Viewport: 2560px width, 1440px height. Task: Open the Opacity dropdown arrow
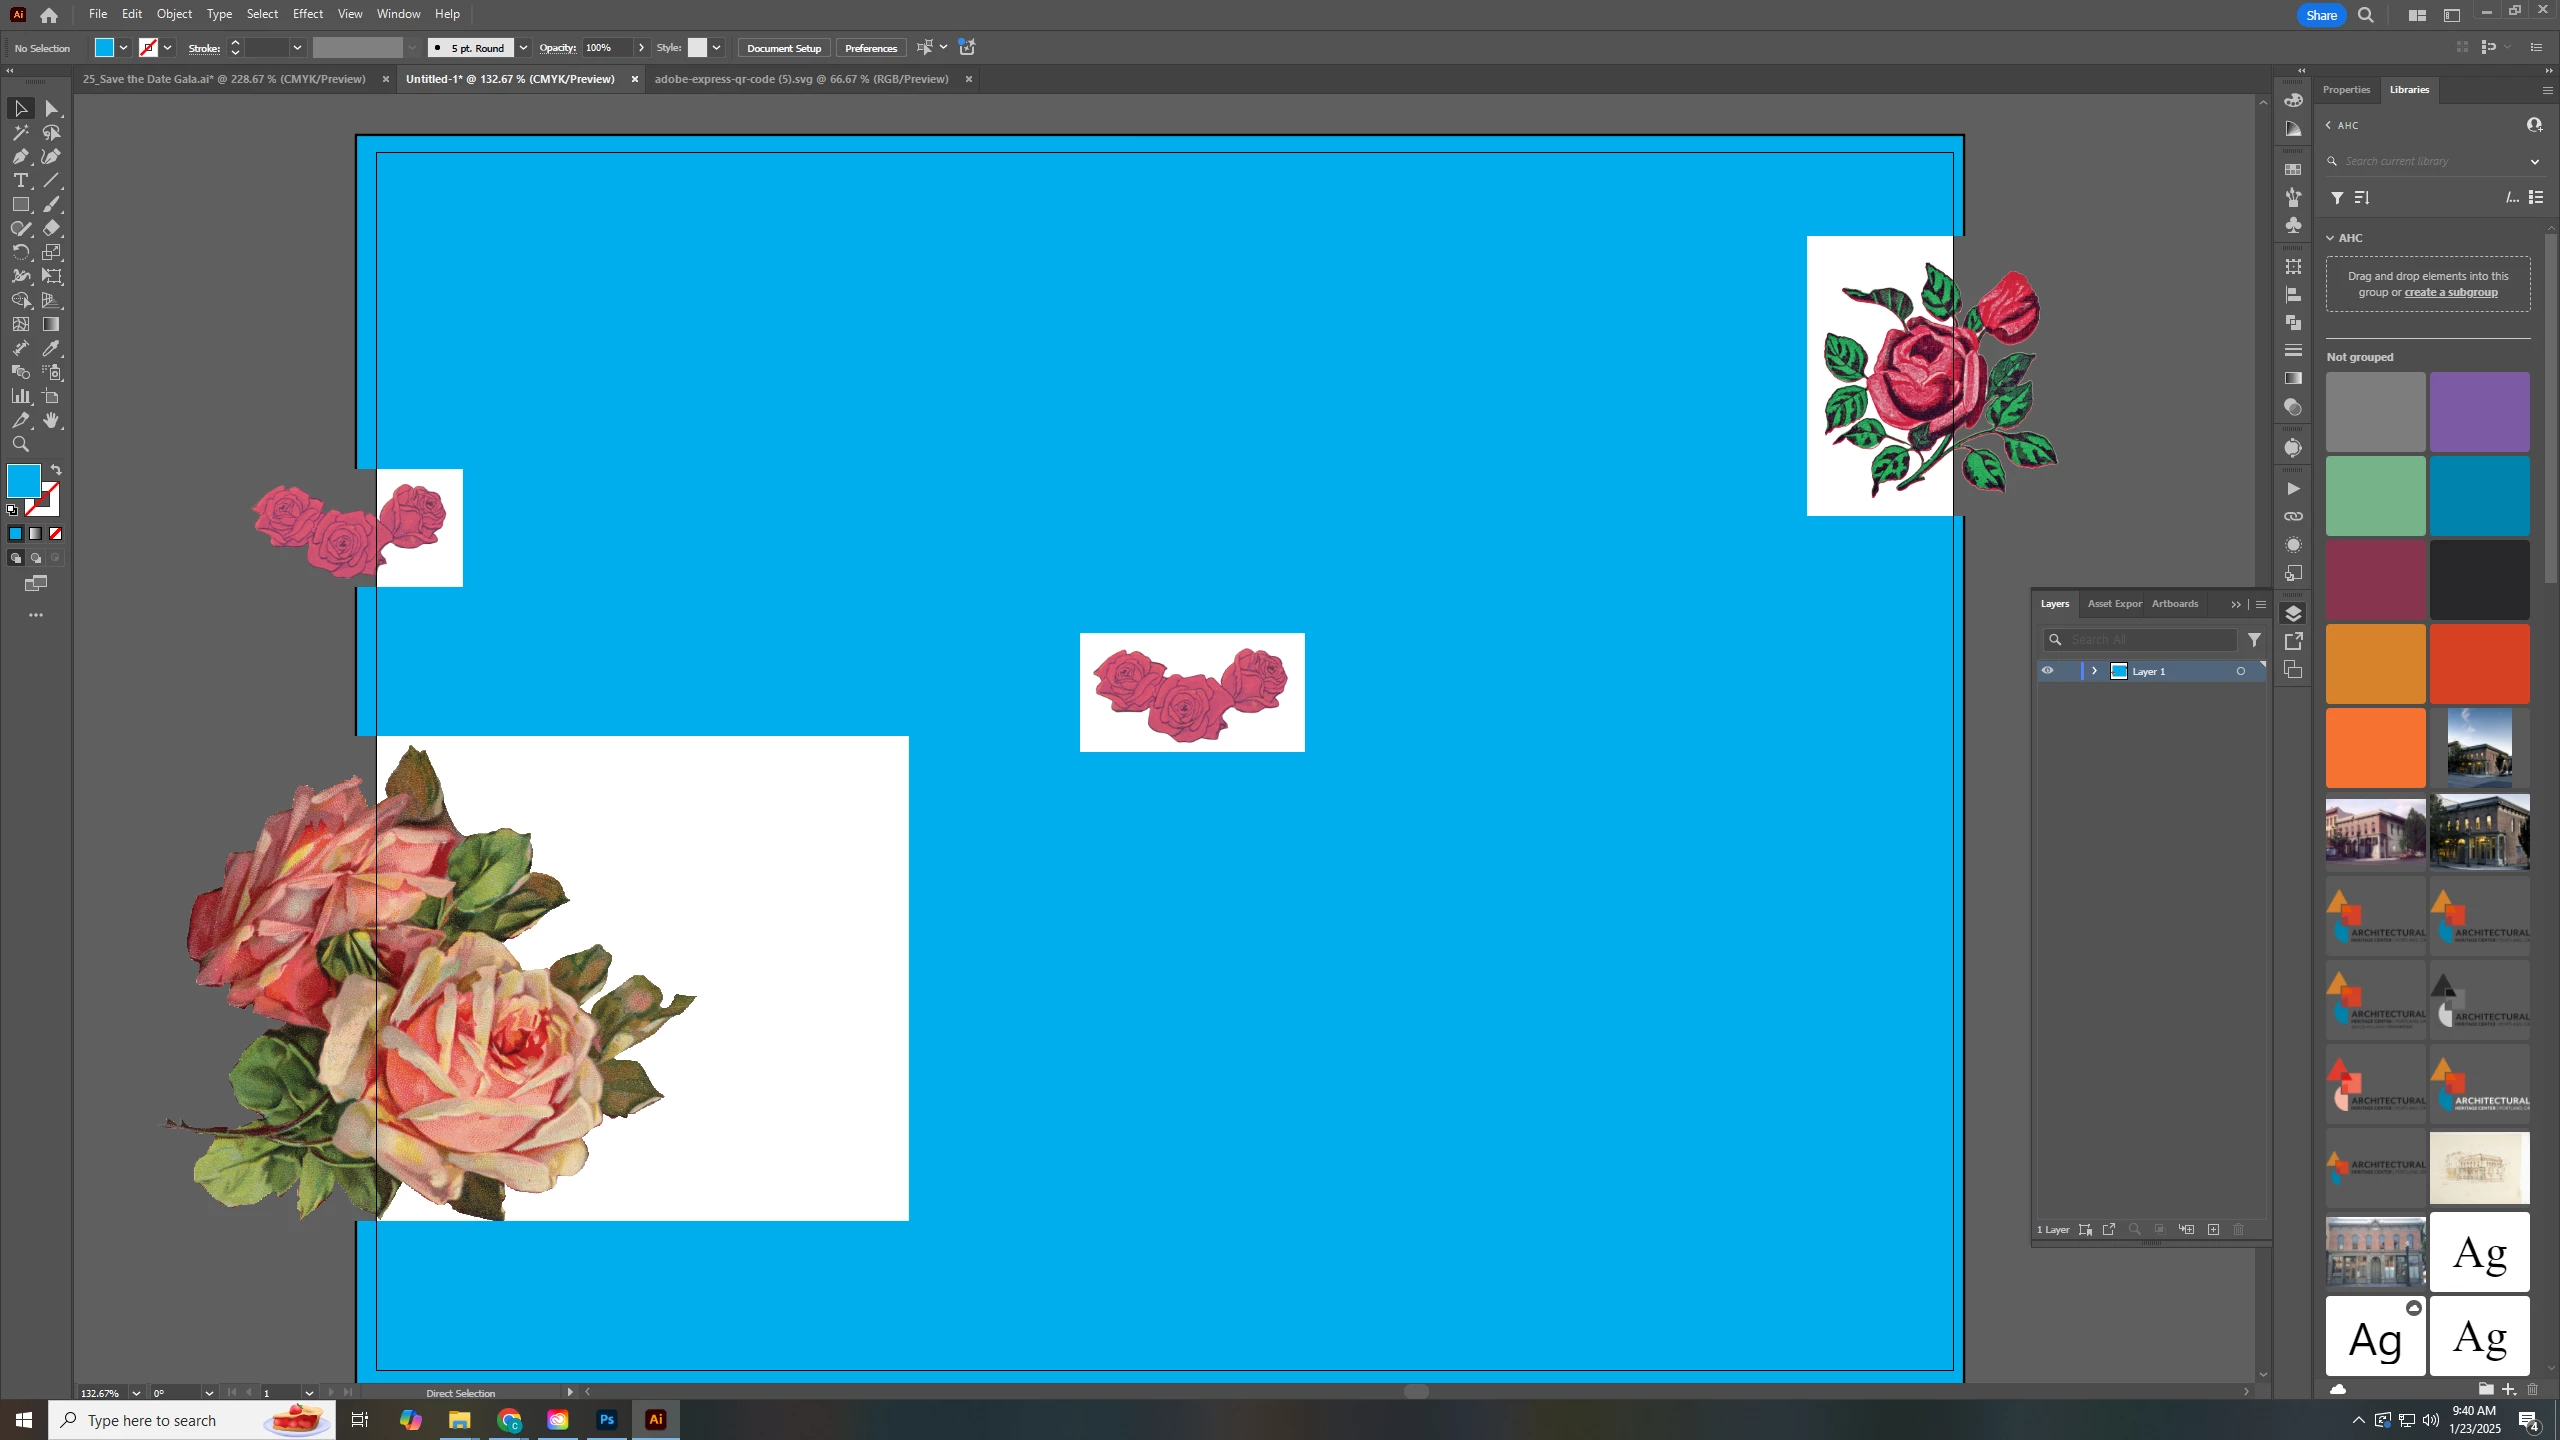pos(642,48)
